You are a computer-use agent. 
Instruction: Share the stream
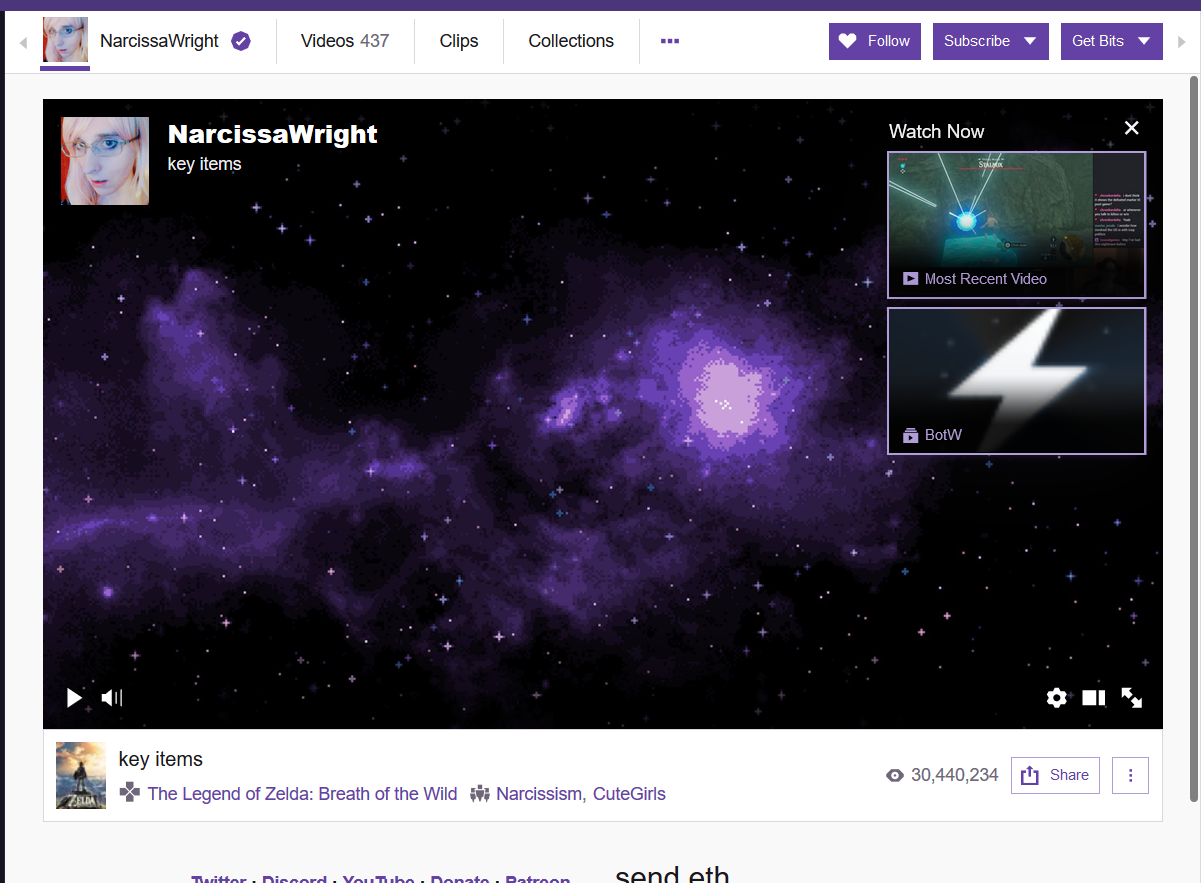click(1056, 775)
